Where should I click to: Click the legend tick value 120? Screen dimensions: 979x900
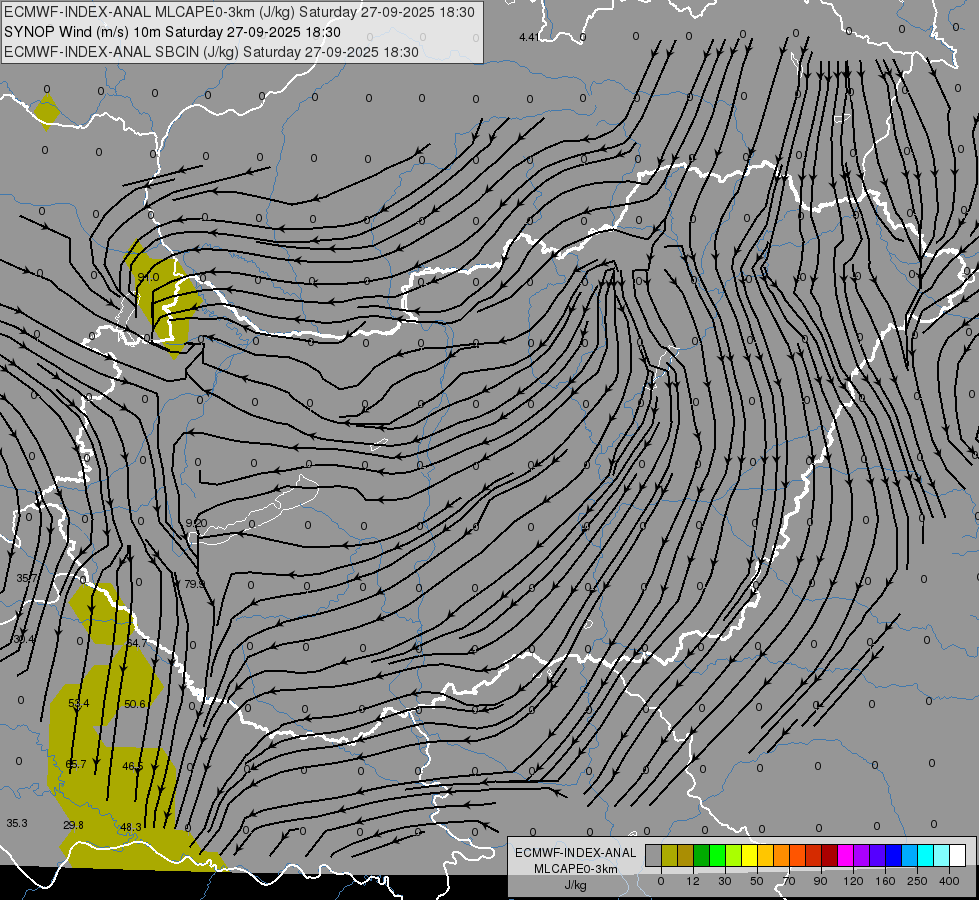point(853,881)
